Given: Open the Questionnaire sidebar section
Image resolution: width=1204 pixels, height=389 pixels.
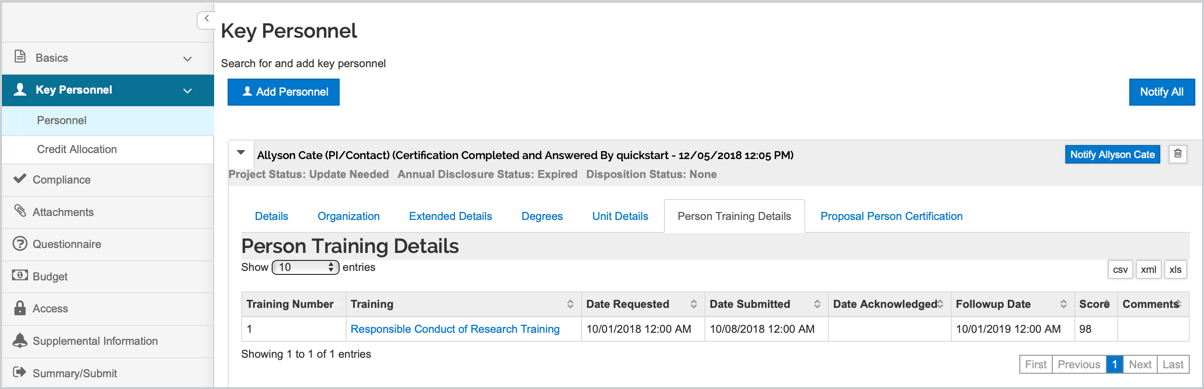Looking at the screenshot, I should tap(107, 244).
